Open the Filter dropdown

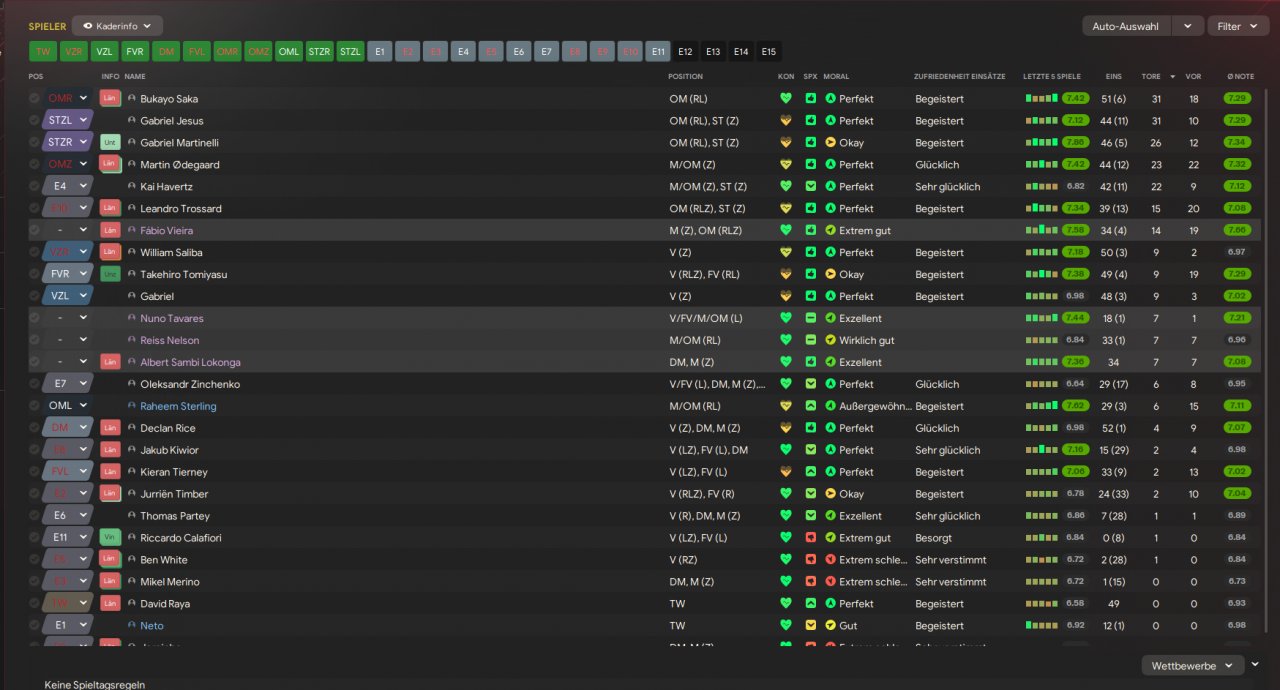pos(1238,26)
